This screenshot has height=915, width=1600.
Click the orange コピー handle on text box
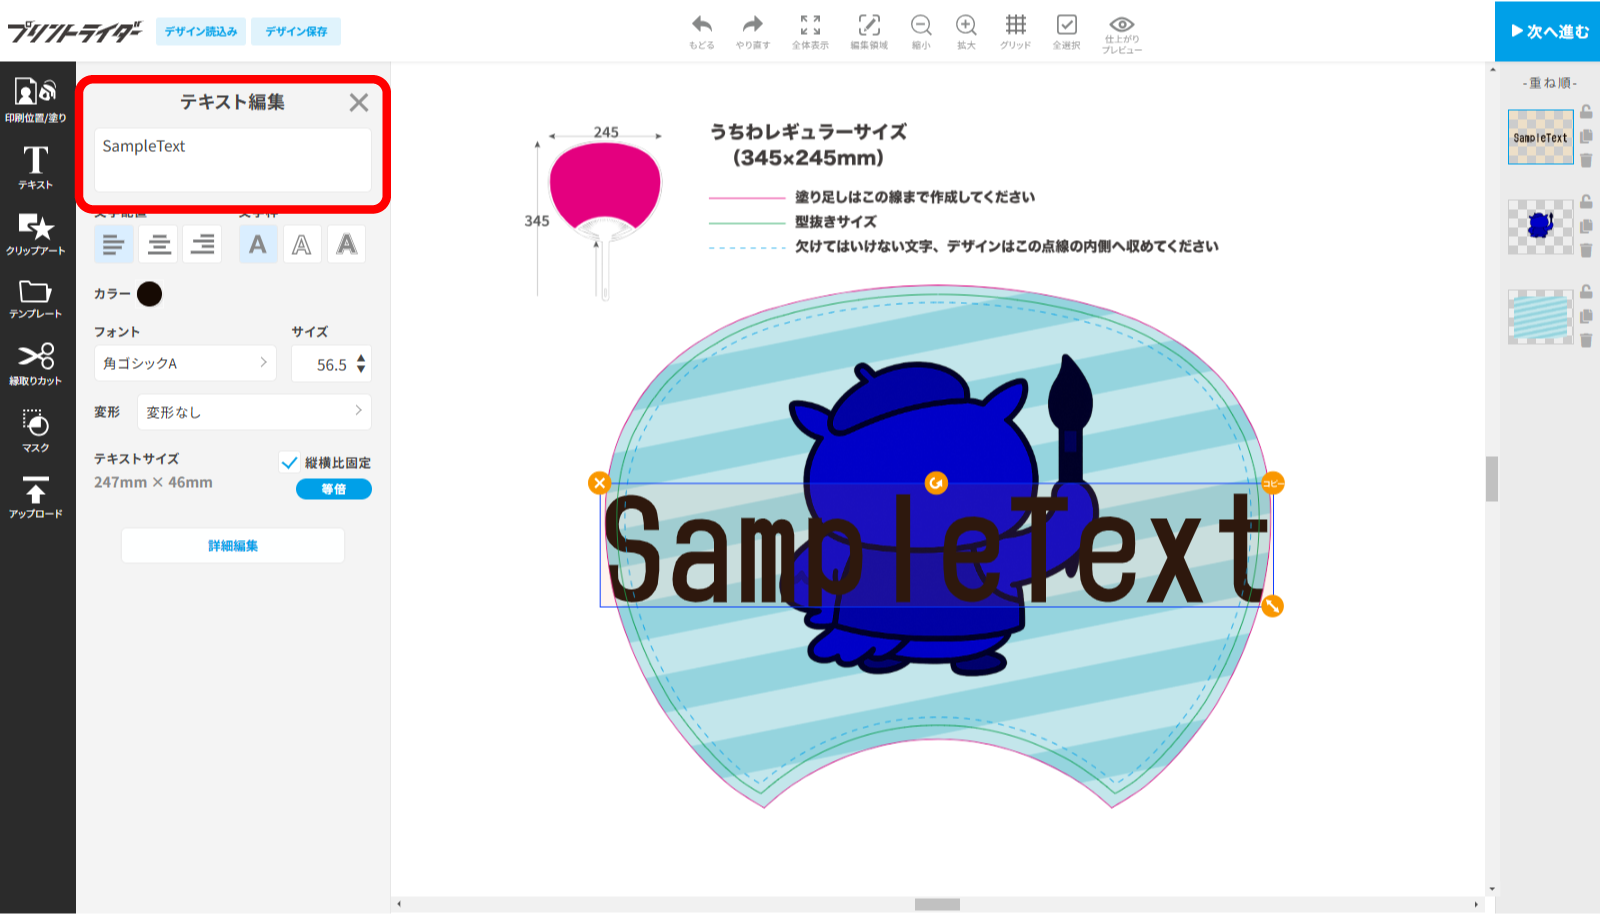(x=1272, y=484)
